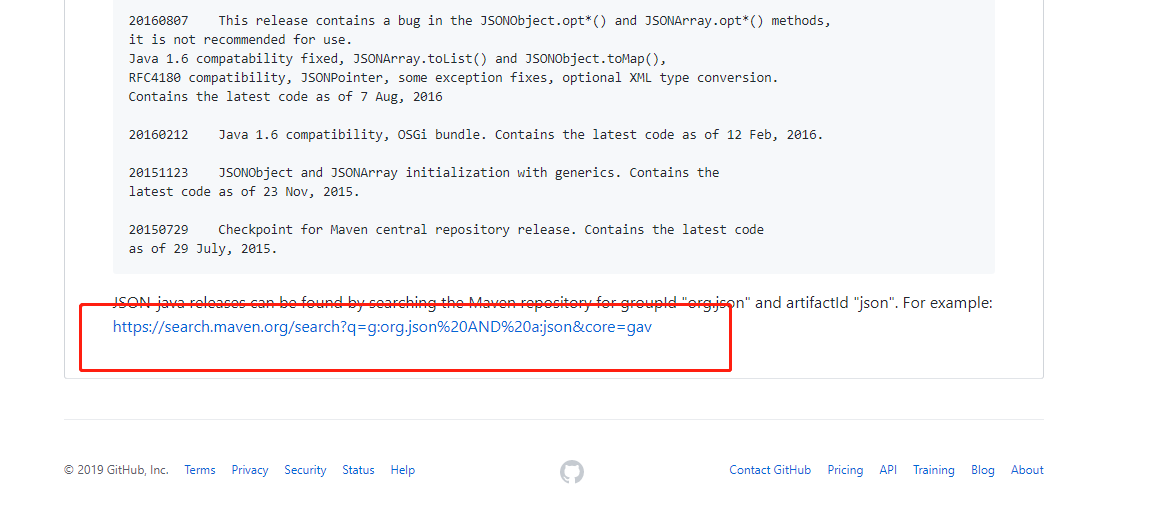Click release number 20150729 in the notes
1152x512 pixels.
158,229
